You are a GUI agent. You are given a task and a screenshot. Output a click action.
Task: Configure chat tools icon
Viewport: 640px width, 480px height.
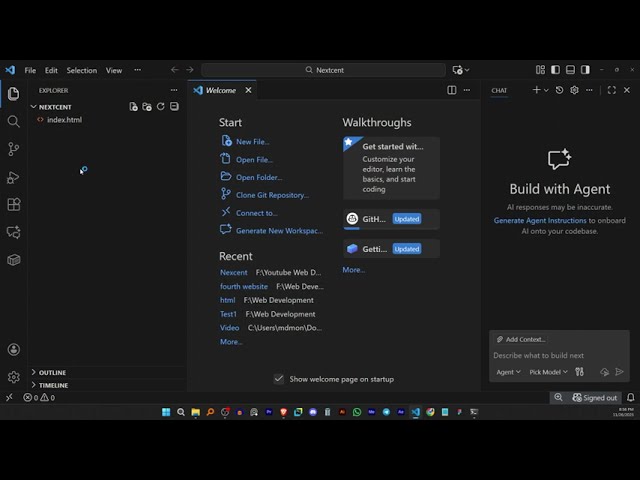coord(579,372)
